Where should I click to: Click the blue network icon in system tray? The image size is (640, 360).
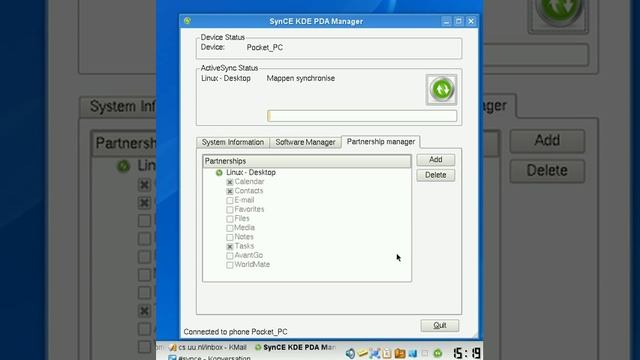[375, 353]
